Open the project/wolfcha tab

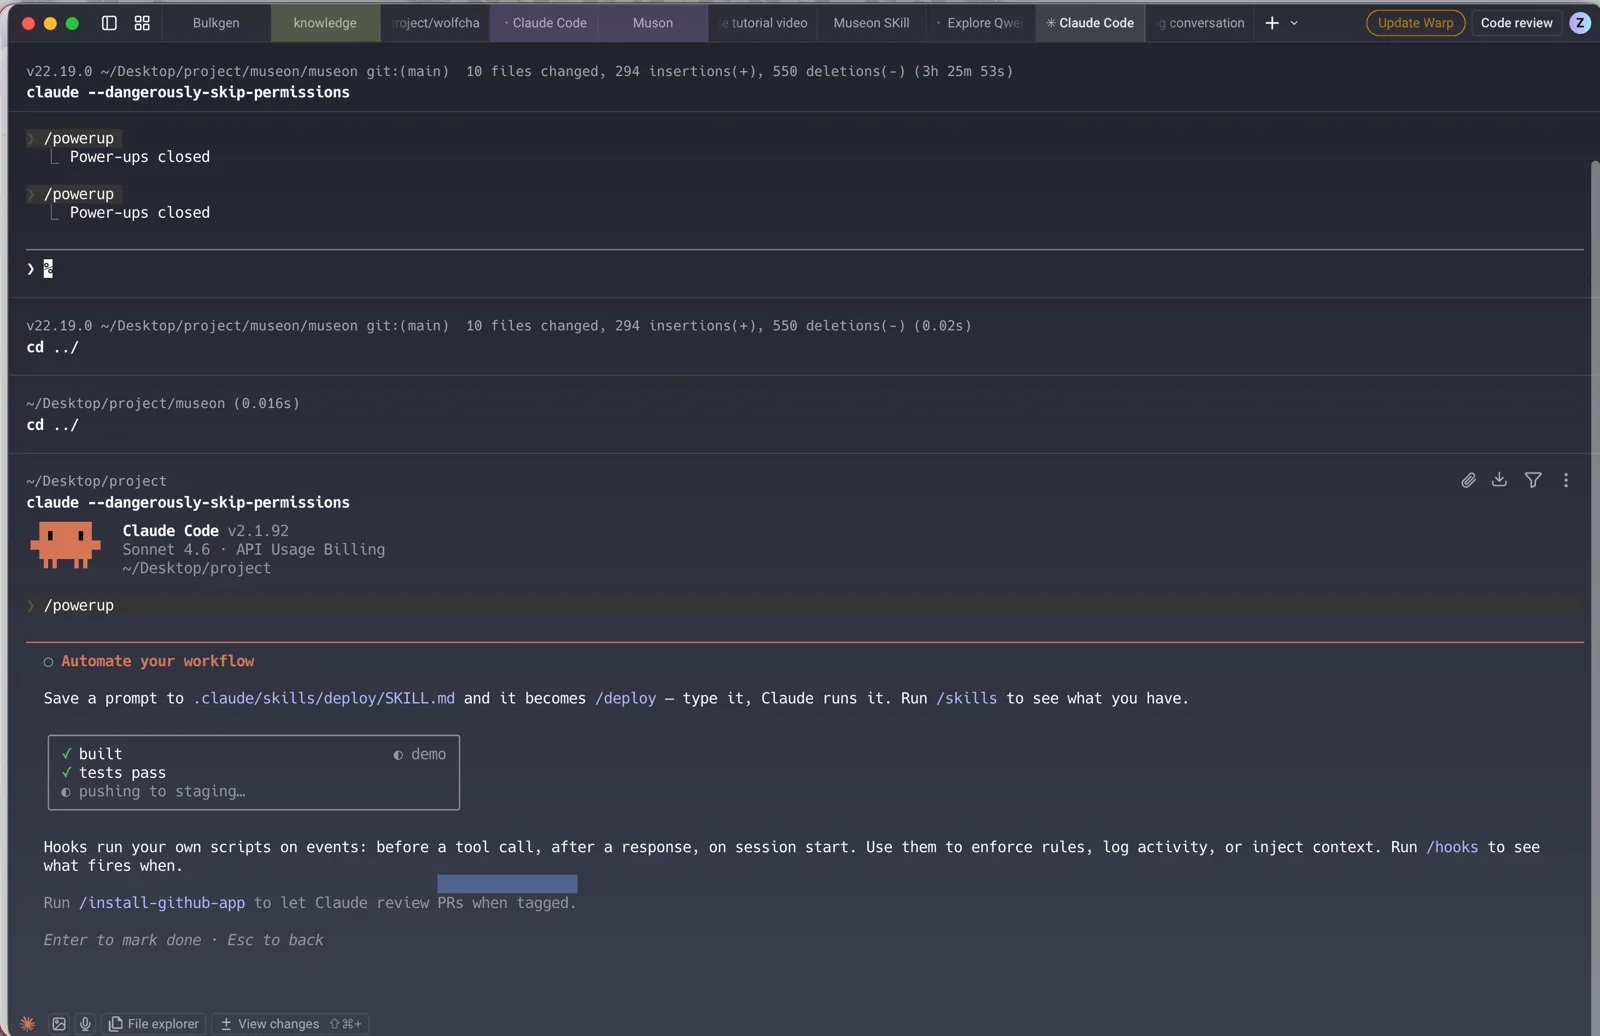436,23
